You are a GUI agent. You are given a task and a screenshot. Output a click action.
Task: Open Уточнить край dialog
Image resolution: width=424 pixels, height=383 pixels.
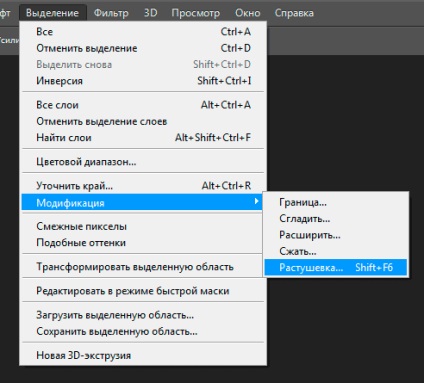[143, 186]
